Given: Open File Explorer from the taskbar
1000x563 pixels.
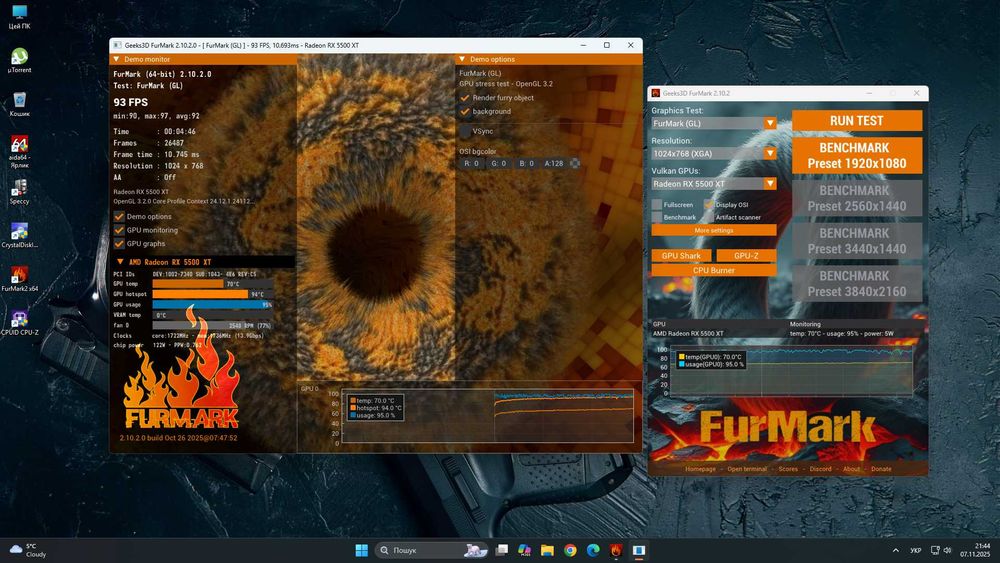Looking at the screenshot, I should [x=547, y=550].
